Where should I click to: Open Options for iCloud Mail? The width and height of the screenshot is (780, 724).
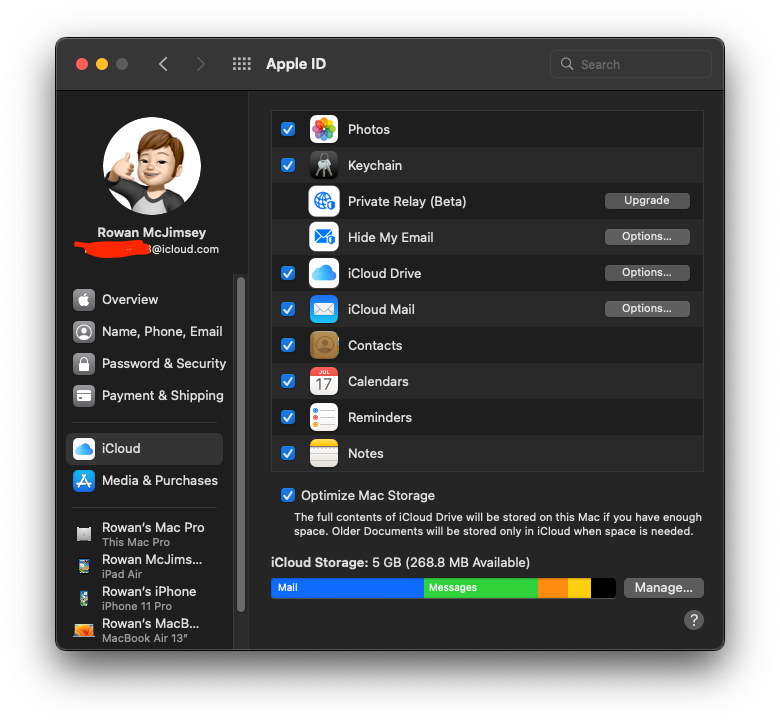tap(647, 309)
